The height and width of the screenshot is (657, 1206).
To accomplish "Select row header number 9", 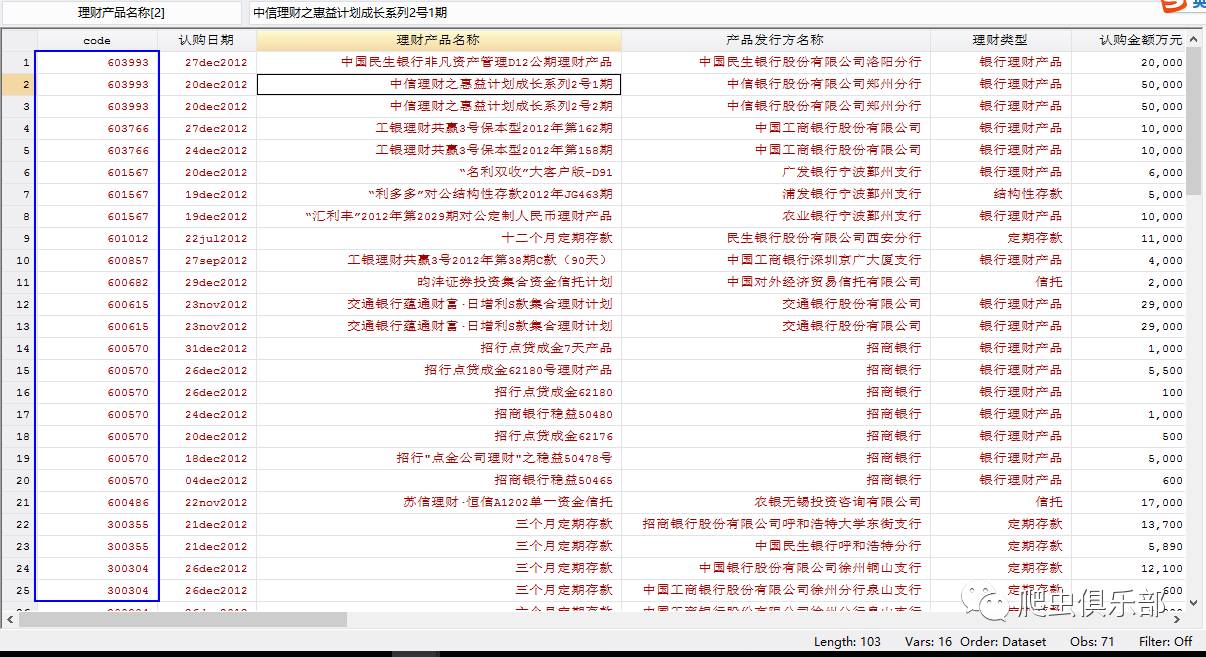I will pyautogui.click(x=19, y=238).
